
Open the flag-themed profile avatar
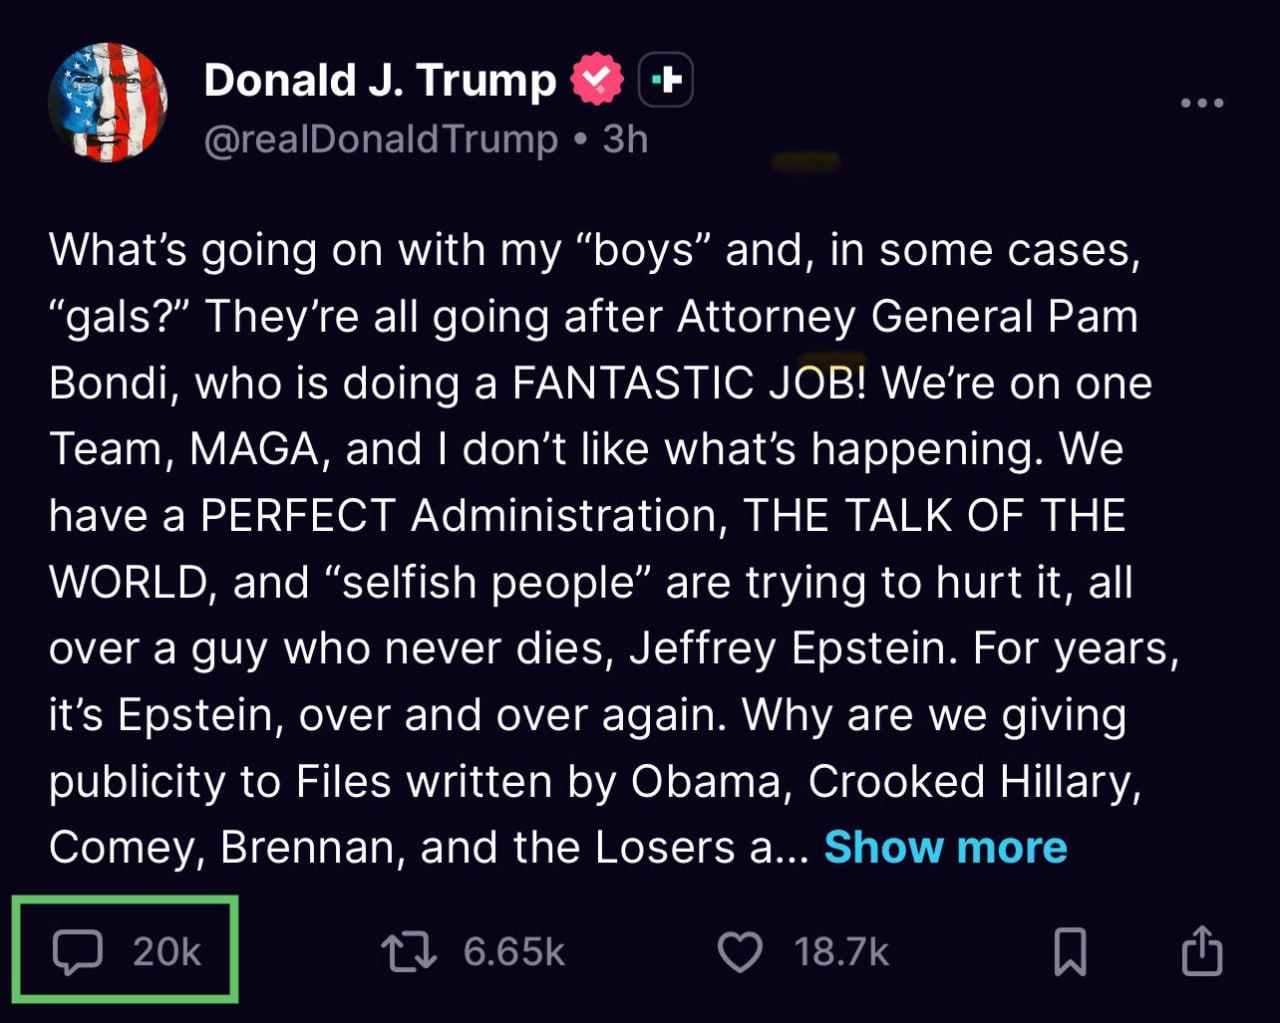(x=108, y=102)
